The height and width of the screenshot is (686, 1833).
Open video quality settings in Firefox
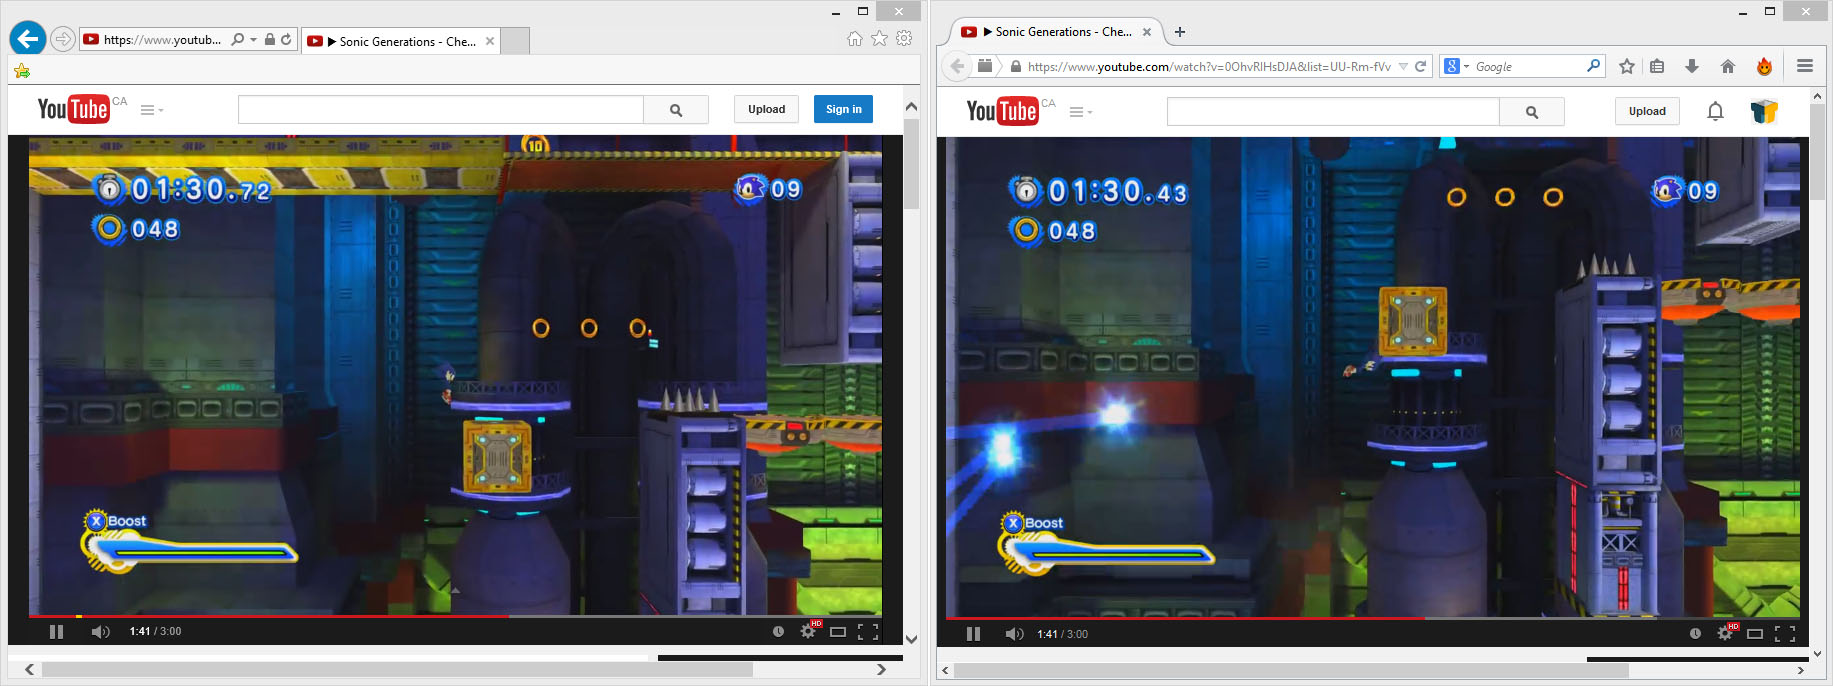[1727, 633]
